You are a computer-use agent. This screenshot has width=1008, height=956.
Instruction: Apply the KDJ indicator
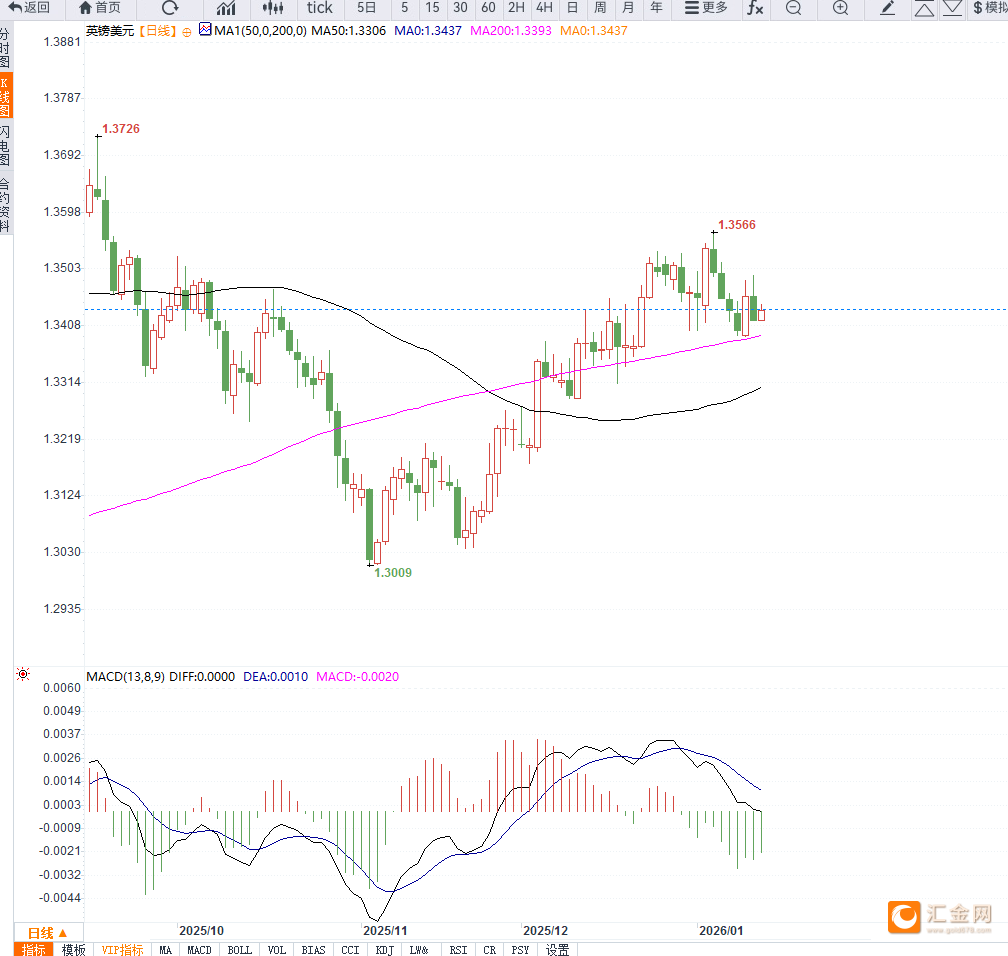[384, 950]
